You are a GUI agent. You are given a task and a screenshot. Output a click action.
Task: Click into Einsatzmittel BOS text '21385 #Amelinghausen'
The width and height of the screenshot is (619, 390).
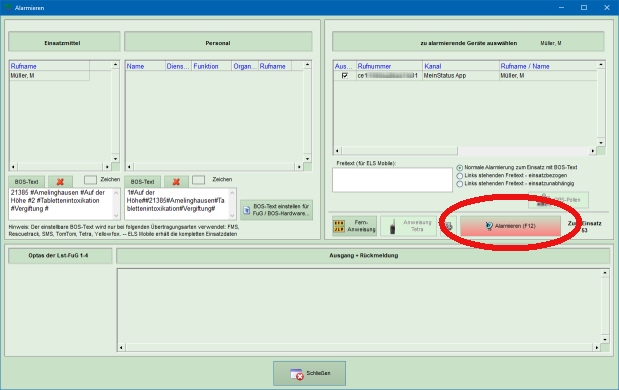(x=61, y=204)
